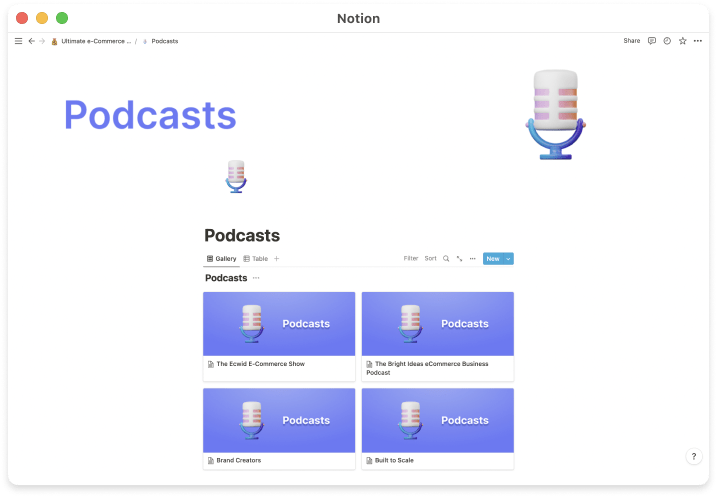Image resolution: width=717 pixels, height=497 pixels.
Task: Click the large microphone image on right
Action: (555, 114)
